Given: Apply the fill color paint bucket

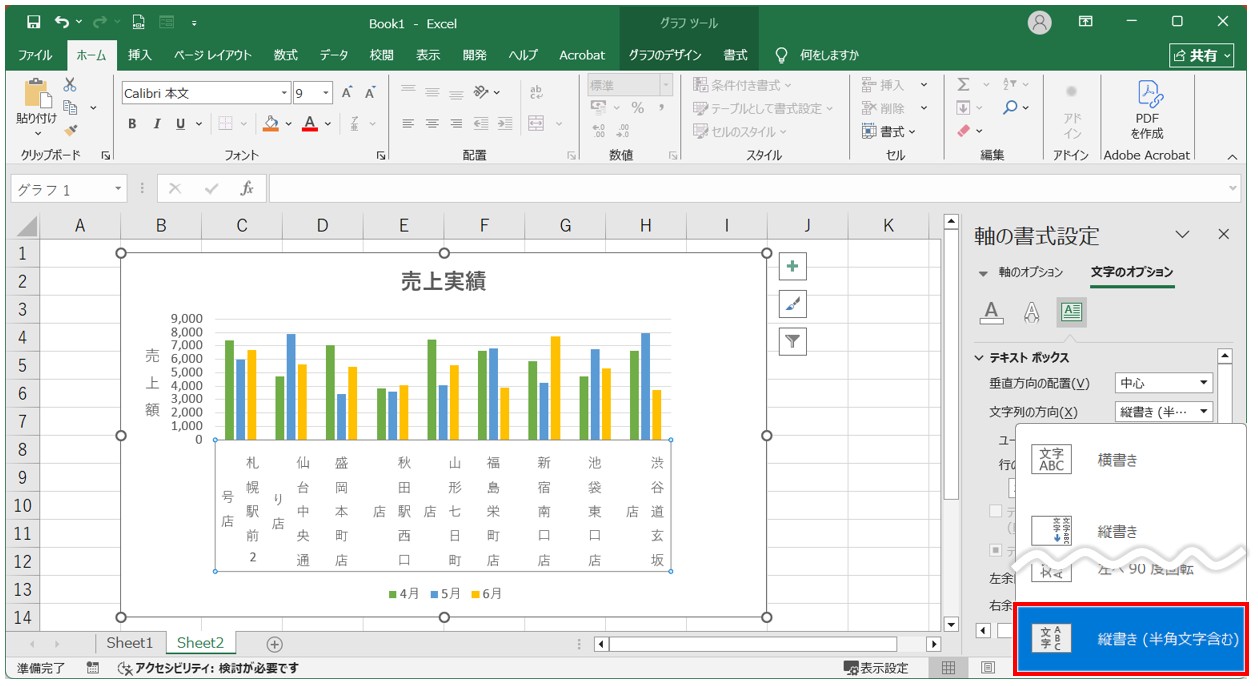Looking at the screenshot, I should [270, 124].
